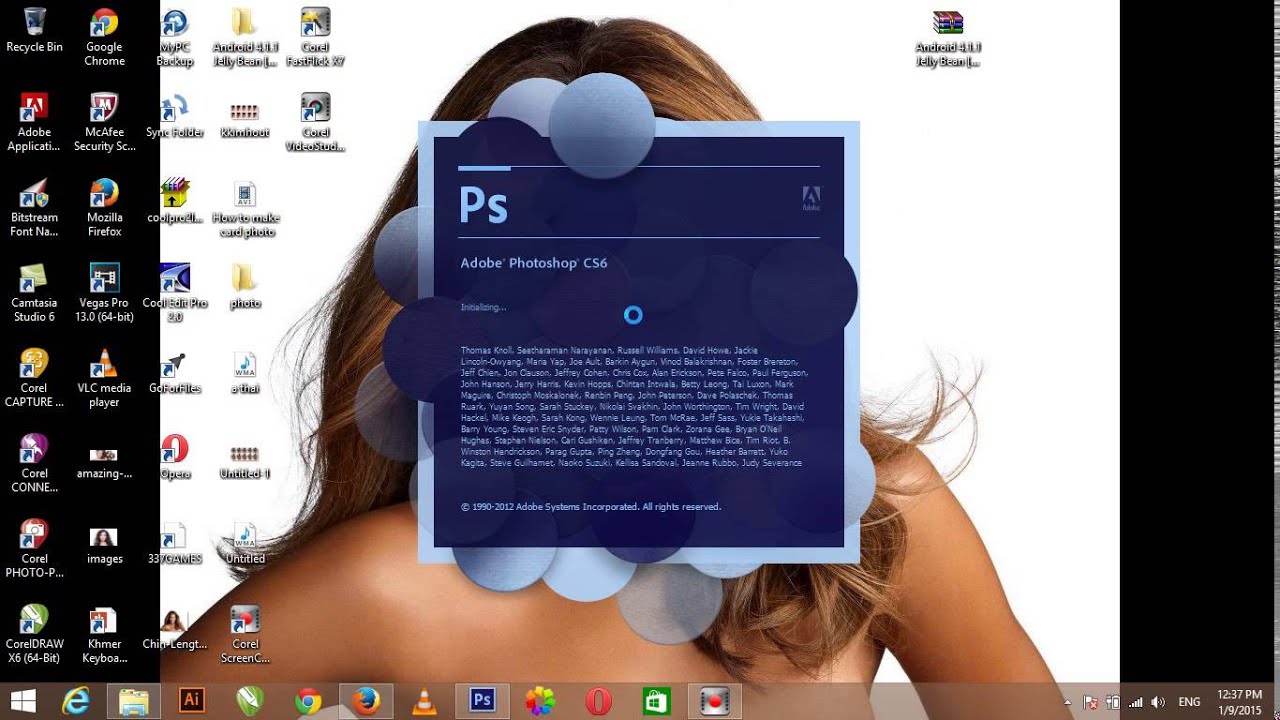
Task: Select the Sync Folder desktop shortcut
Action: point(175,117)
